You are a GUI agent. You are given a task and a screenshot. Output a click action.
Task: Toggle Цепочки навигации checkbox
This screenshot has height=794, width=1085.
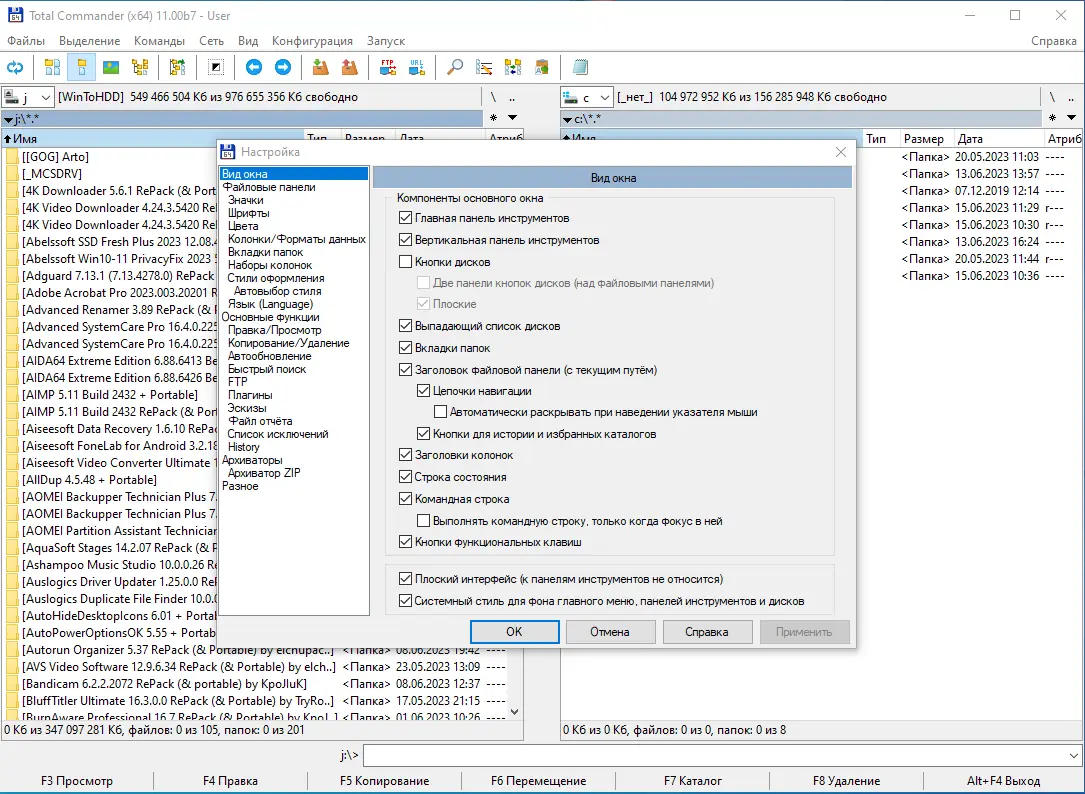(423, 390)
